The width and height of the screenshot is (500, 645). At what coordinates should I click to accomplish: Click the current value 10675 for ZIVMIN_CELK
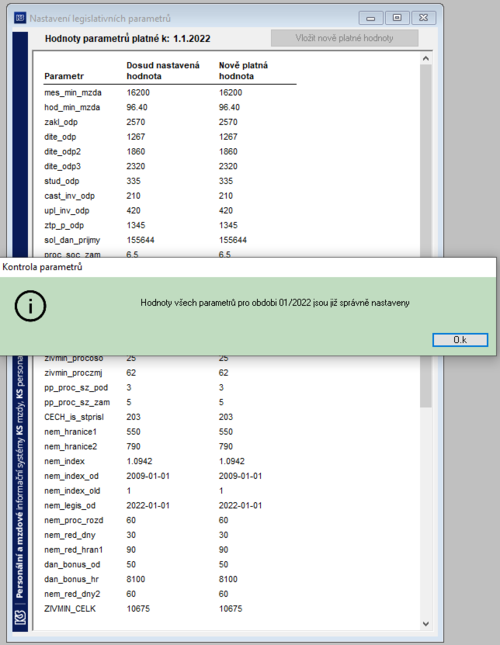(x=138, y=609)
